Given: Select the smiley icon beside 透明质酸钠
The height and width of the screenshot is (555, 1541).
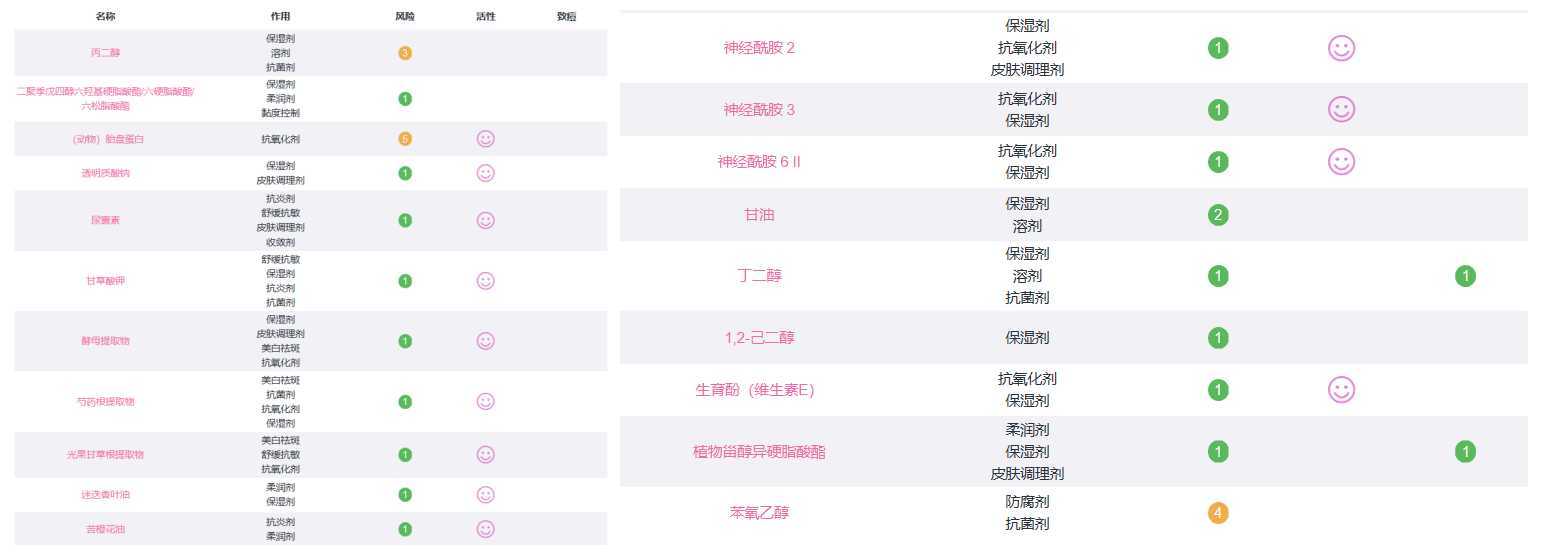Looking at the screenshot, I should 486,173.
